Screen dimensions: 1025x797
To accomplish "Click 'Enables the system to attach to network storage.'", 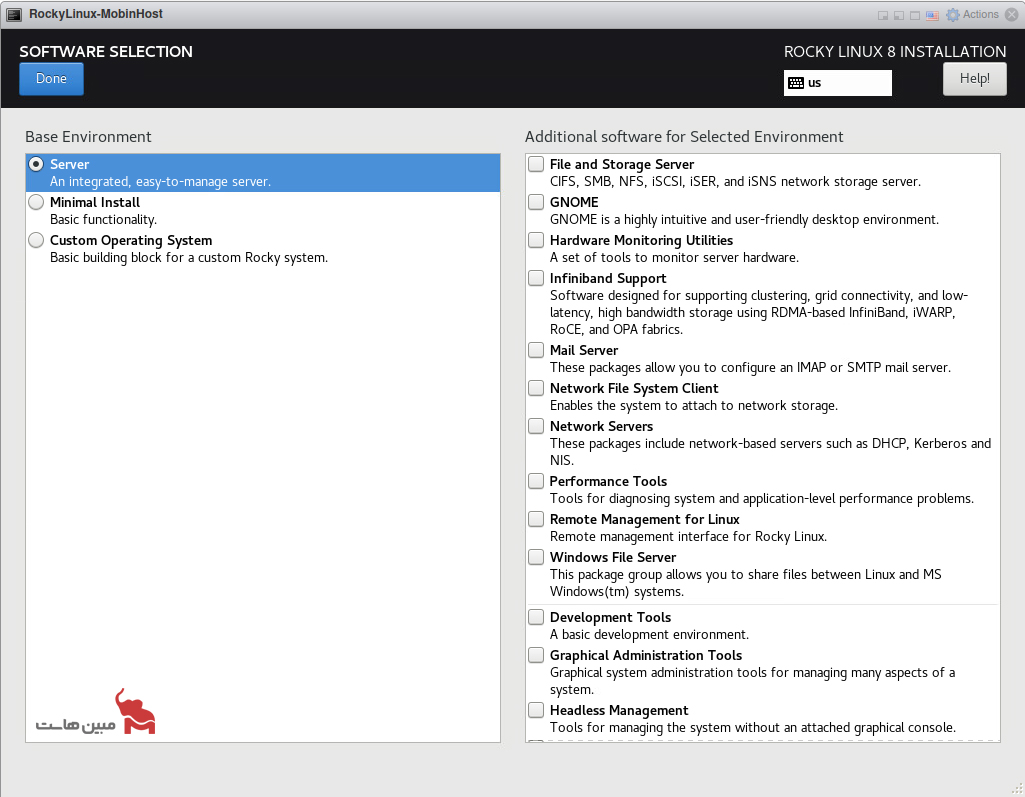I will click(x=694, y=405).
